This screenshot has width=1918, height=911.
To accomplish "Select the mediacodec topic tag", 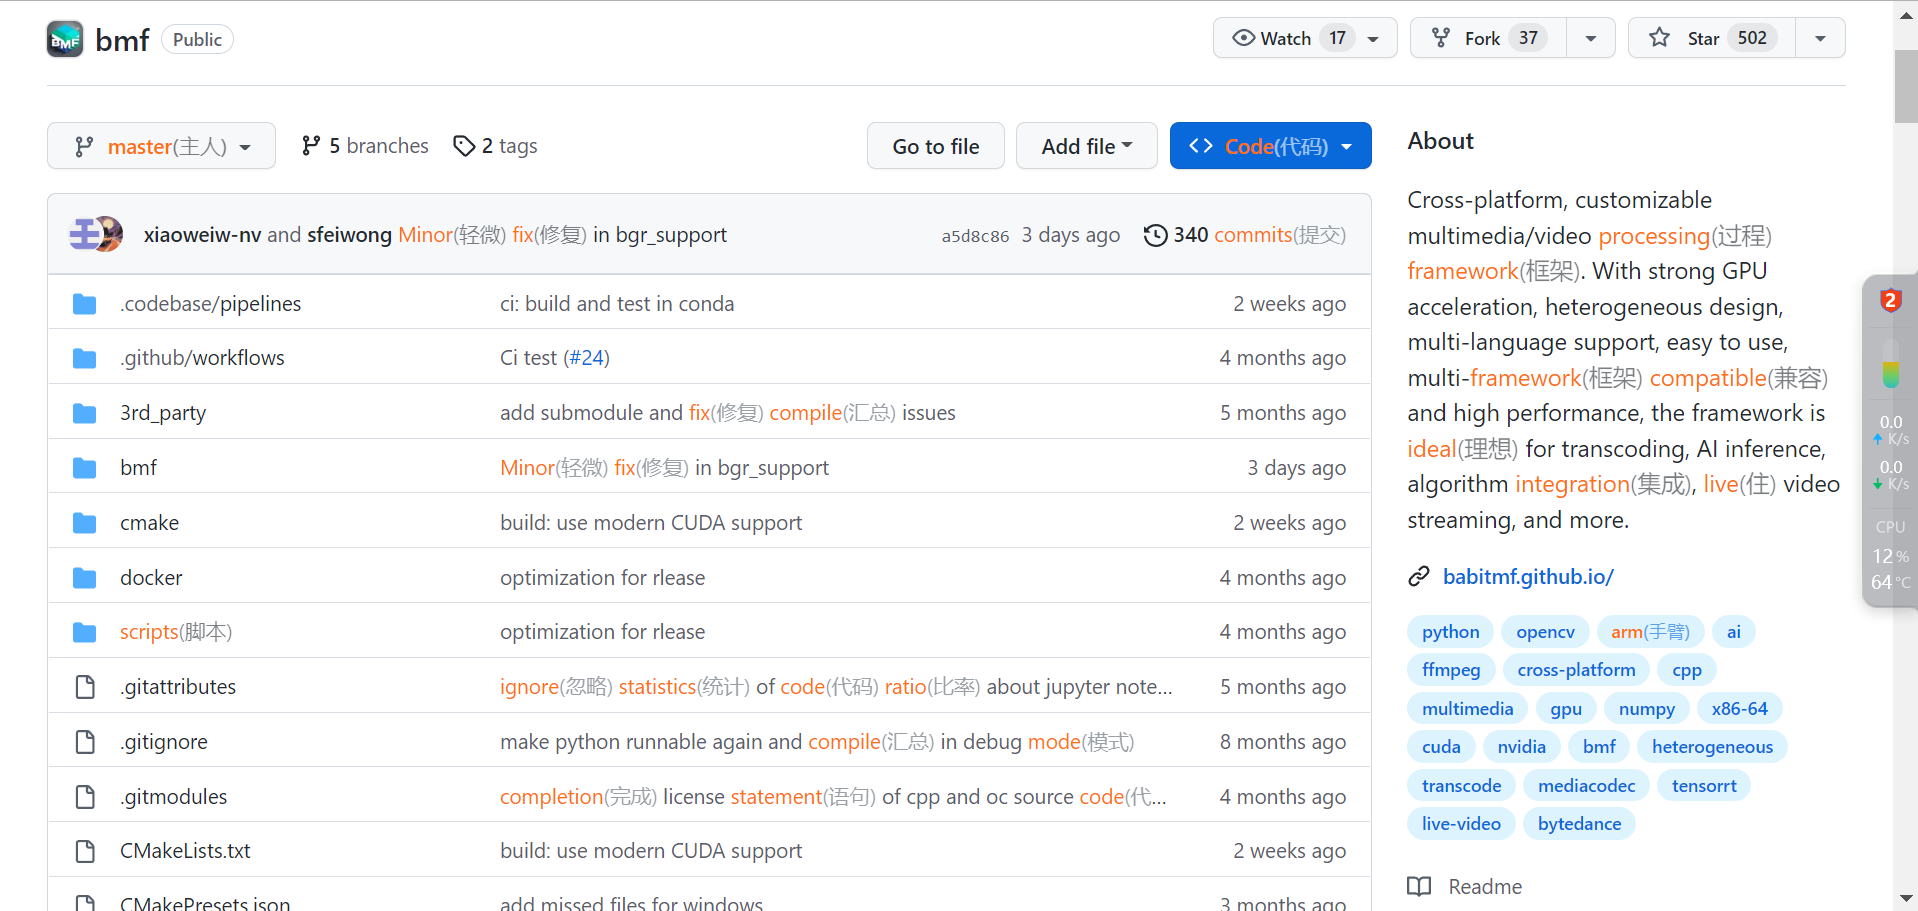I will pos(1587,786).
